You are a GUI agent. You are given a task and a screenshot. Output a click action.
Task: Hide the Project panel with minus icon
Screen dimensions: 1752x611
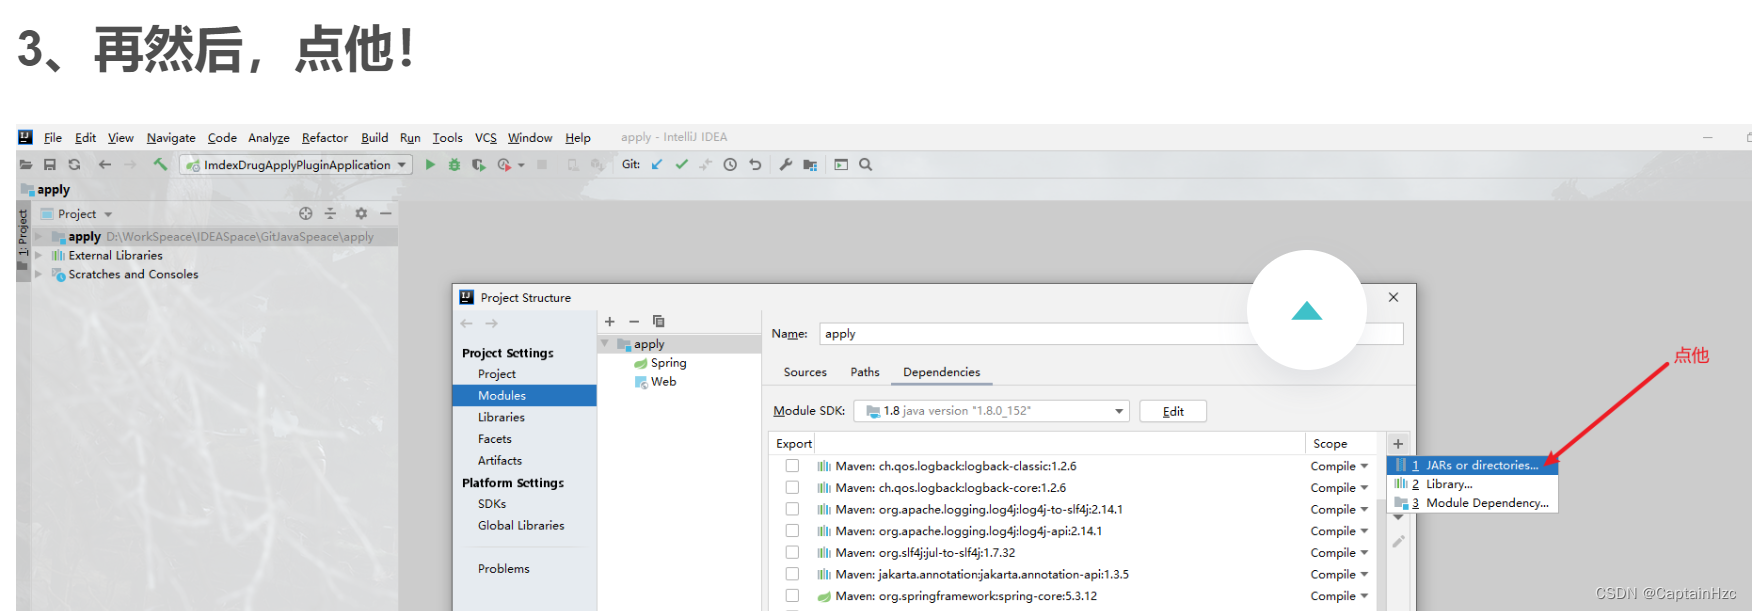click(x=385, y=213)
